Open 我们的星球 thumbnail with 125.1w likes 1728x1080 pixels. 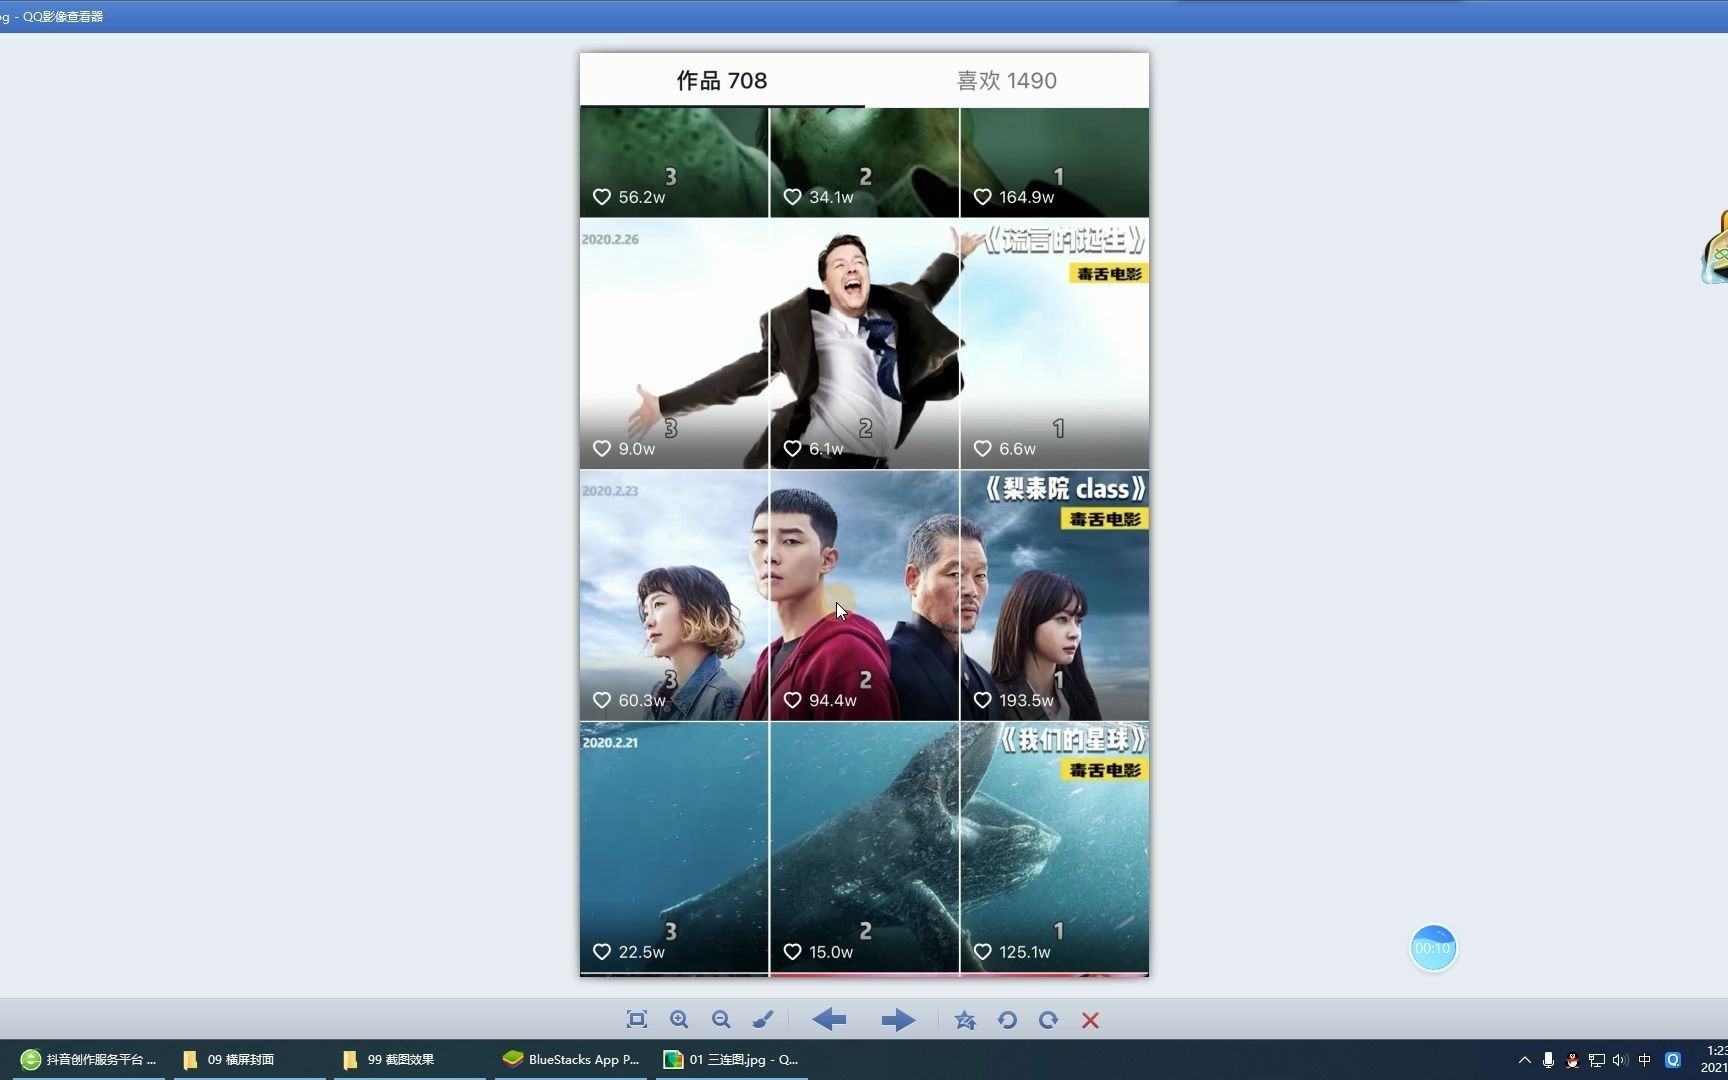(x=1055, y=847)
